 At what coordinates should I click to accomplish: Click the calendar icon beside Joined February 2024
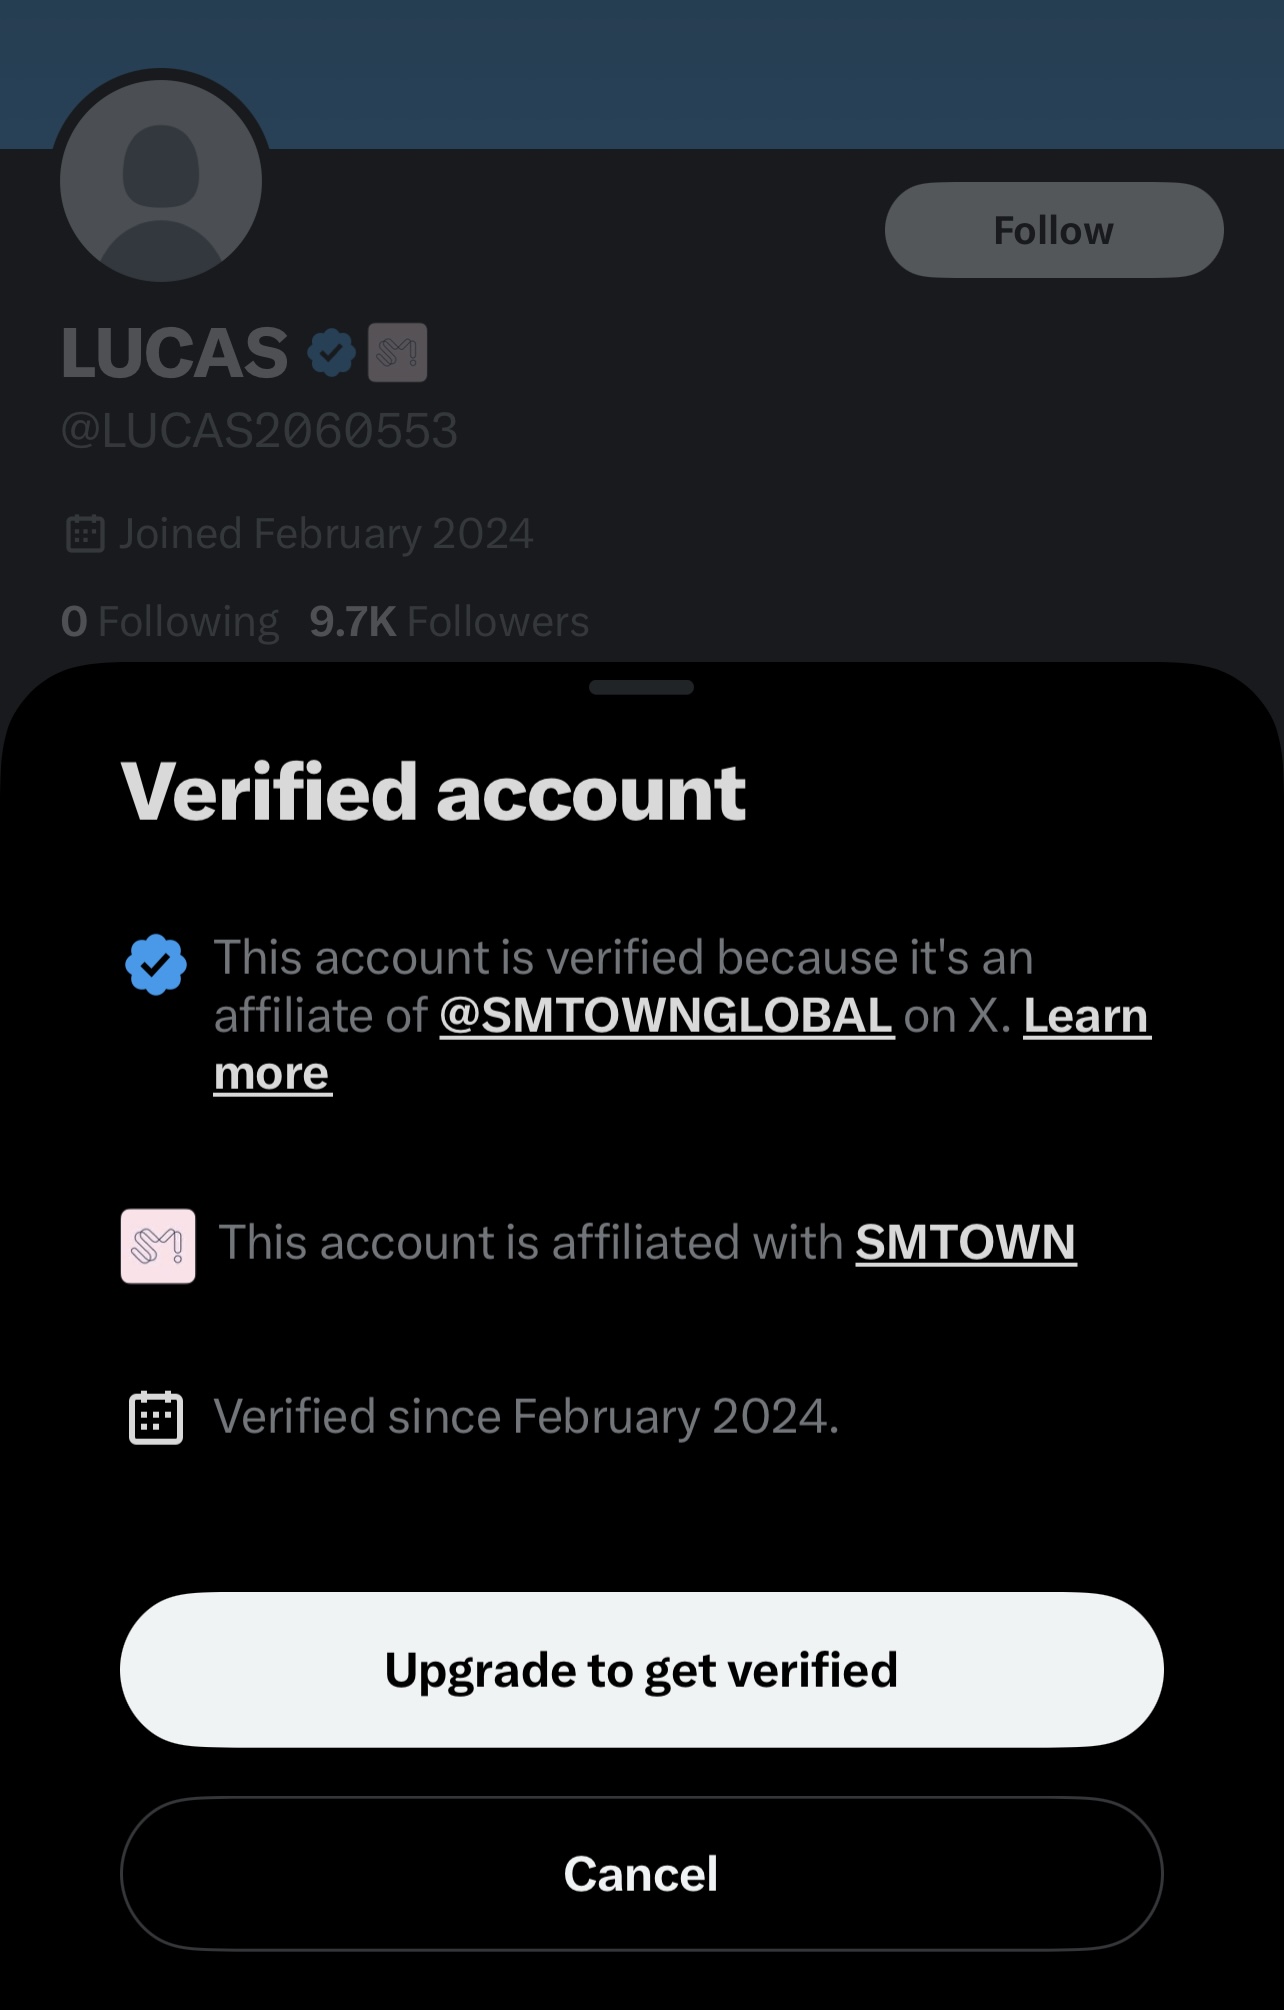(x=85, y=533)
